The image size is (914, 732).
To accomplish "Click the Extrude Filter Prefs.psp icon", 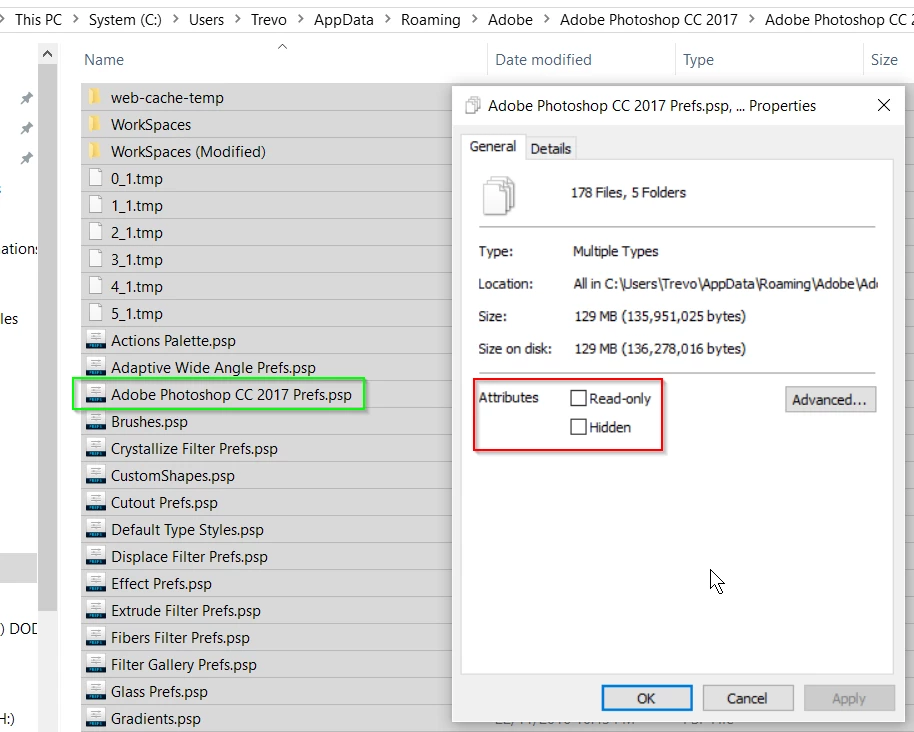I will tap(96, 610).
